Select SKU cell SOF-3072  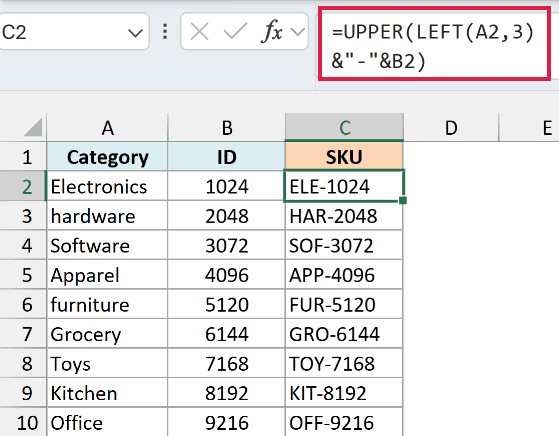[x=344, y=245]
